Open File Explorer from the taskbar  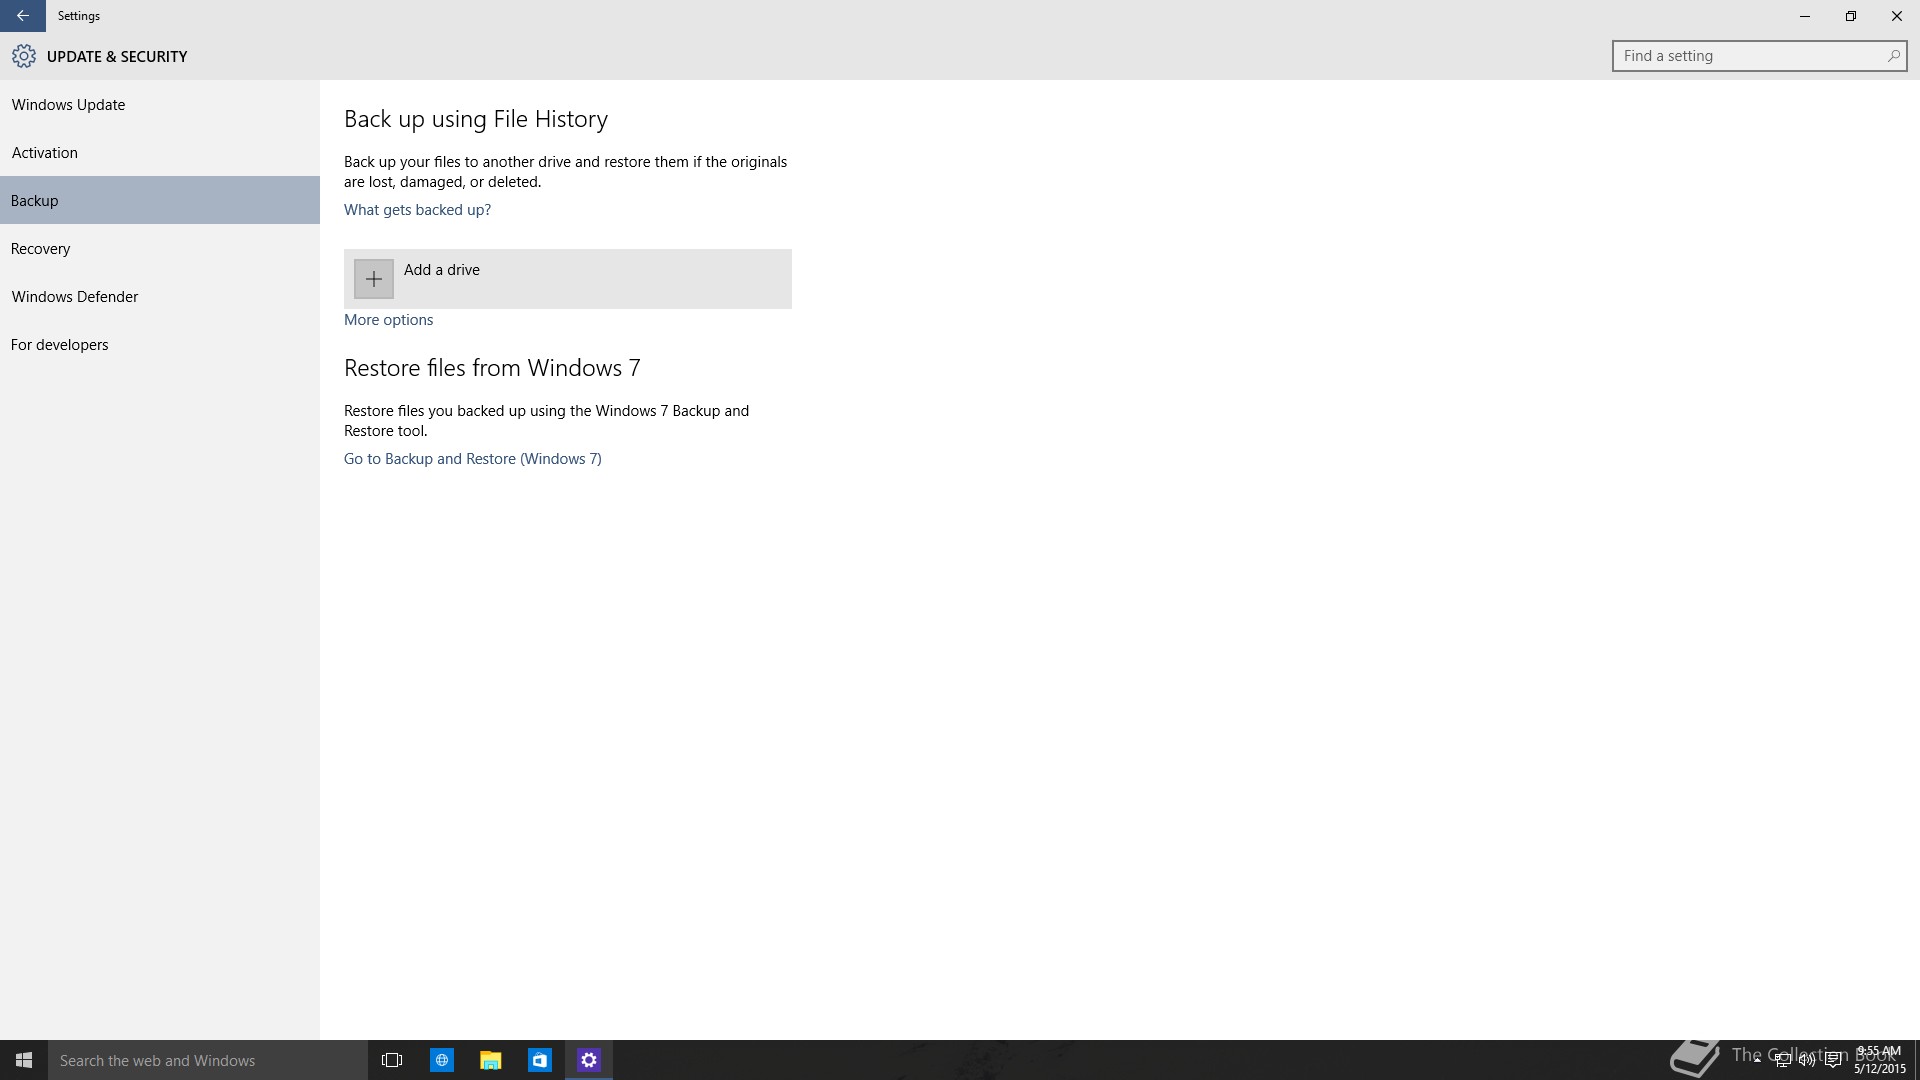[490, 1060]
